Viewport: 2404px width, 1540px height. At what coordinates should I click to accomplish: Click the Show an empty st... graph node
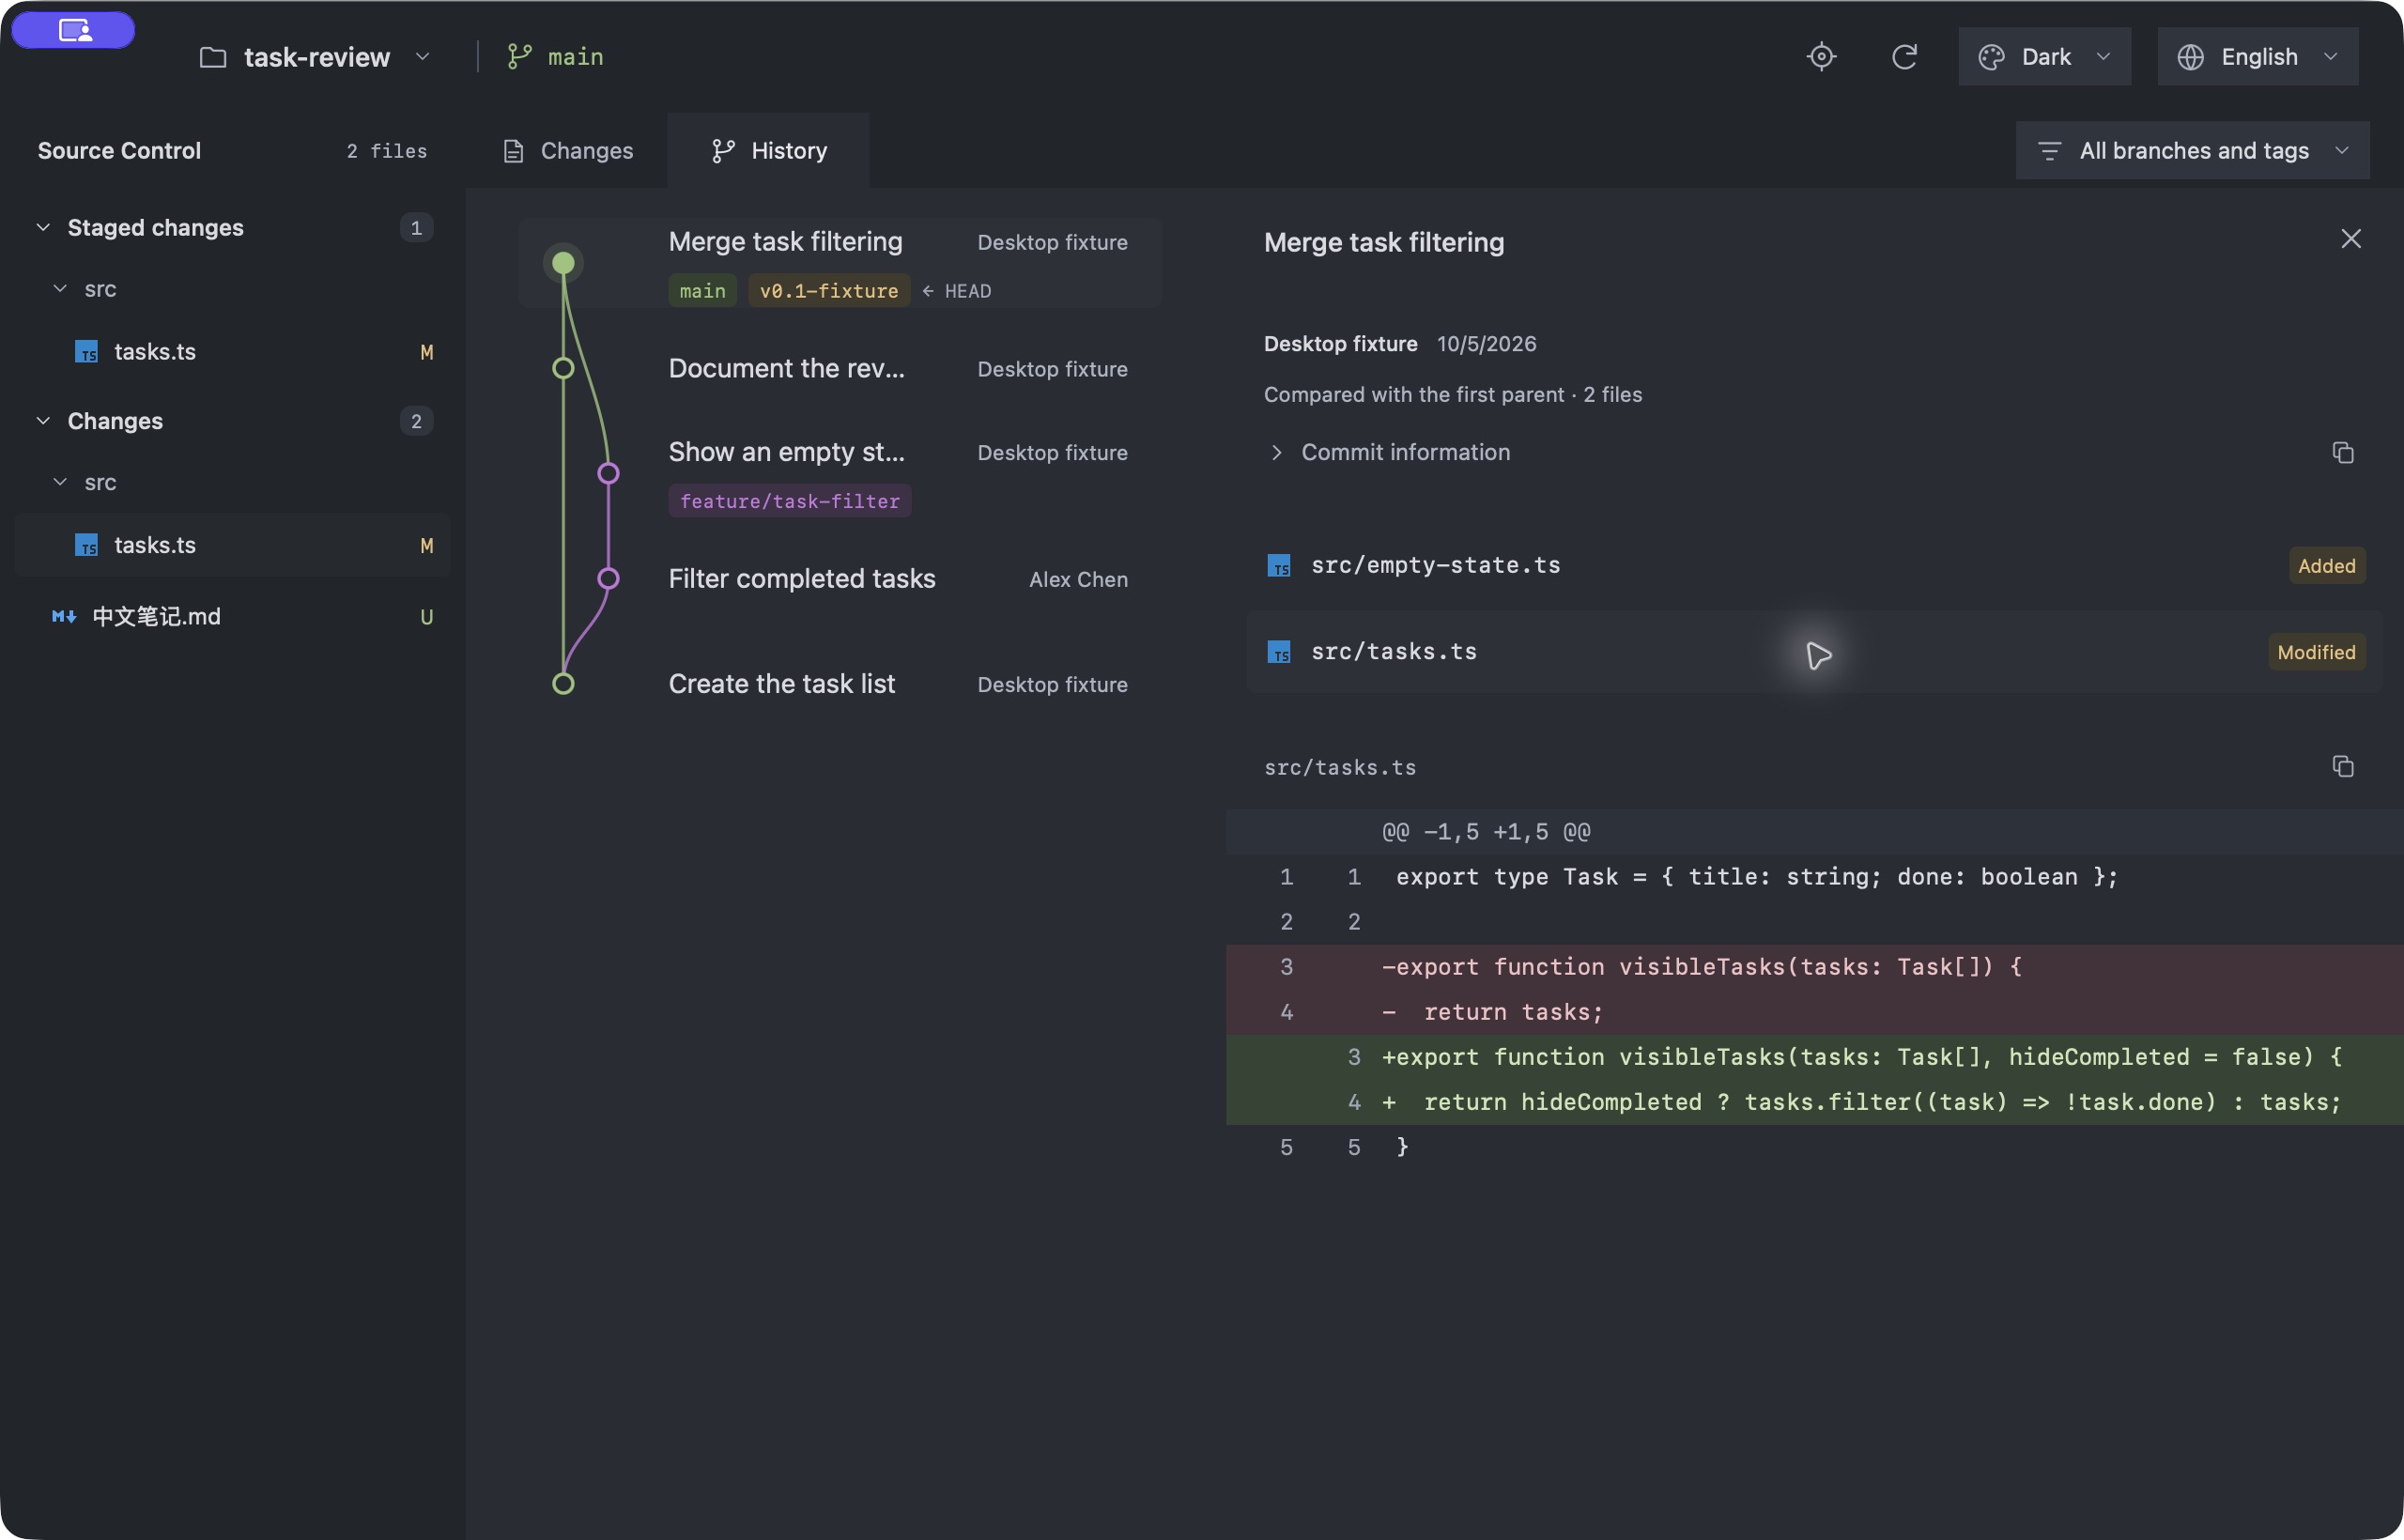pos(608,473)
